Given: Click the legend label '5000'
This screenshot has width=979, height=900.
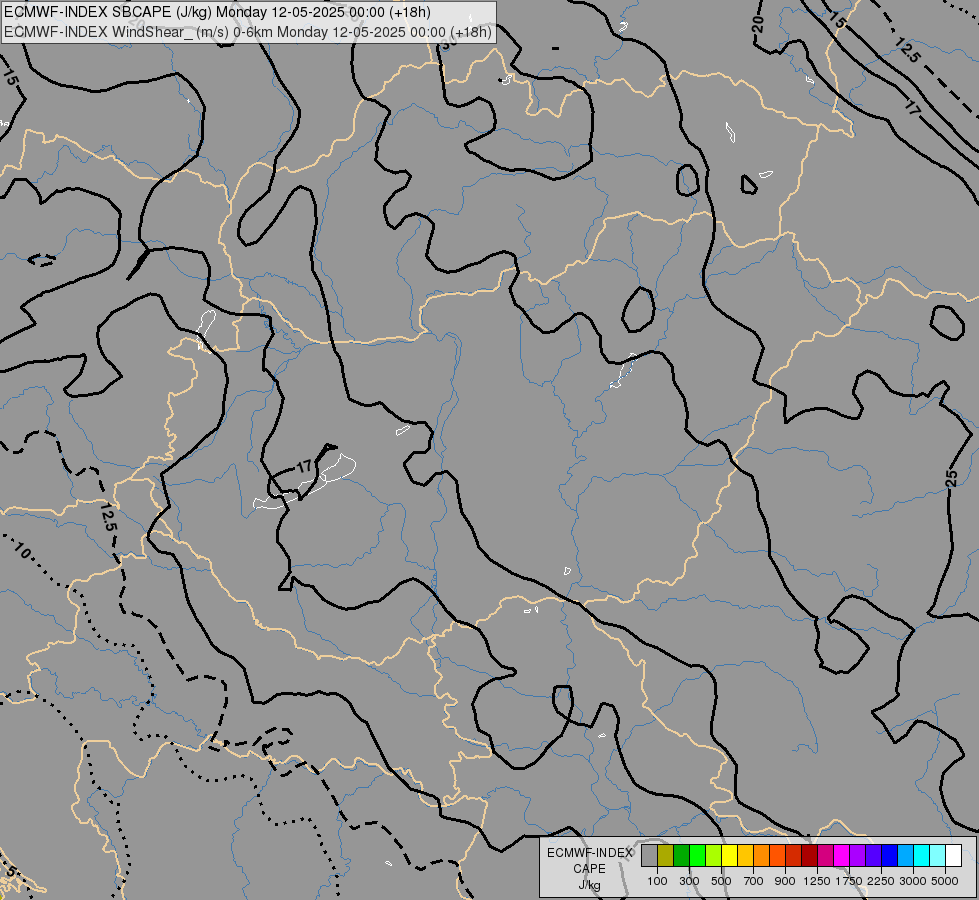Looking at the screenshot, I should 945,881.
